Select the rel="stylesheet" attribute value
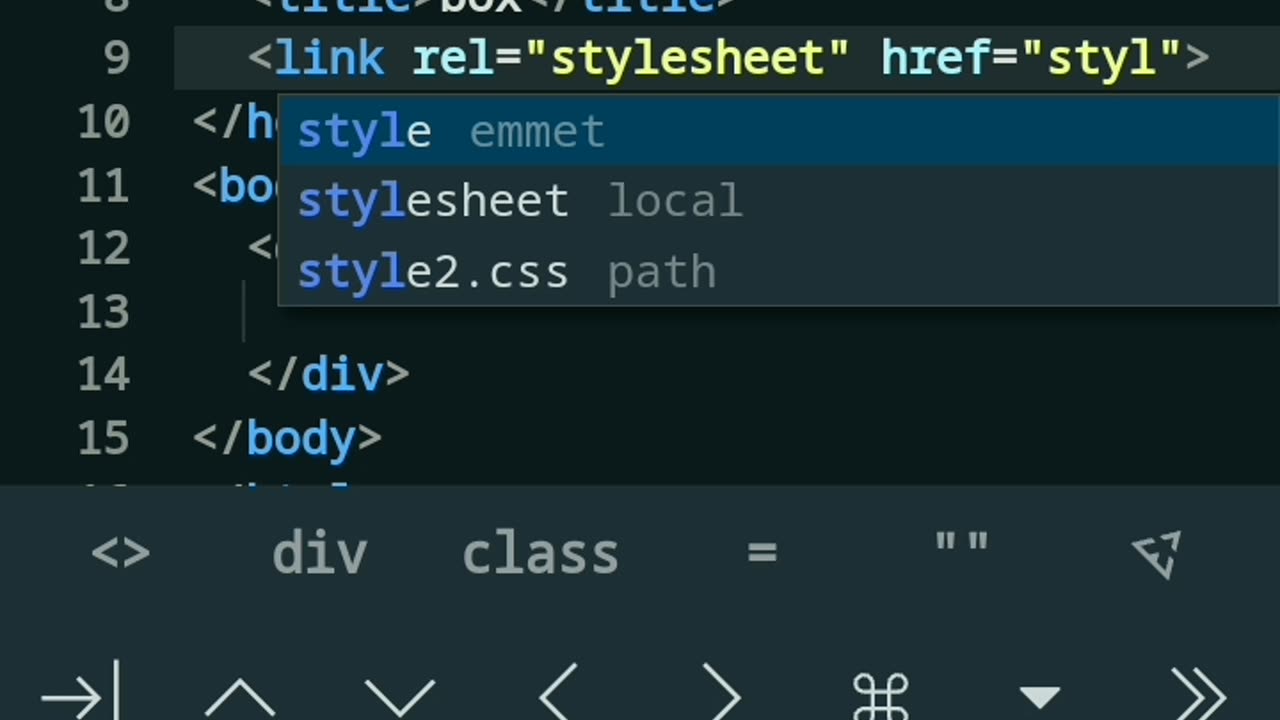 pyautogui.click(x=687, y=59)
